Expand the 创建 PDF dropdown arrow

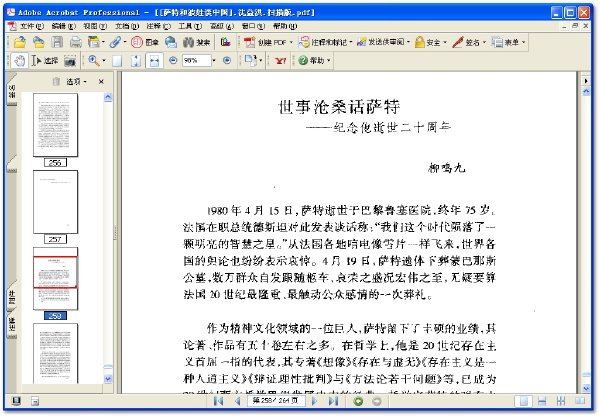[291, 42]
